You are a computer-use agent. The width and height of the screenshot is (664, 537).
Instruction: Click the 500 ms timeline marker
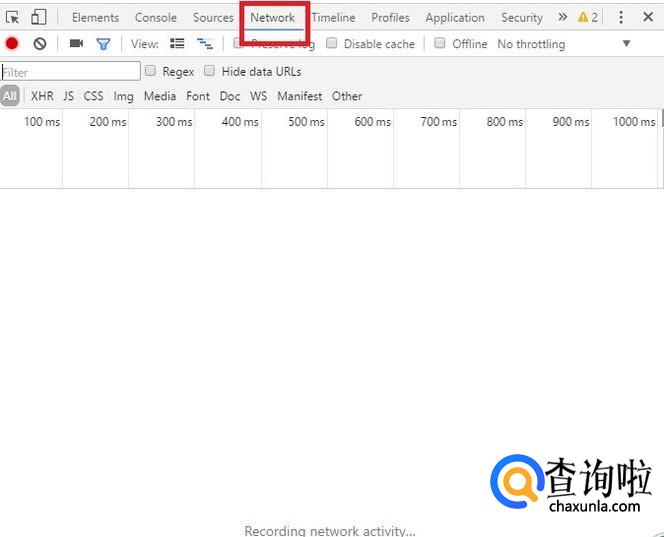pos(306,122)
